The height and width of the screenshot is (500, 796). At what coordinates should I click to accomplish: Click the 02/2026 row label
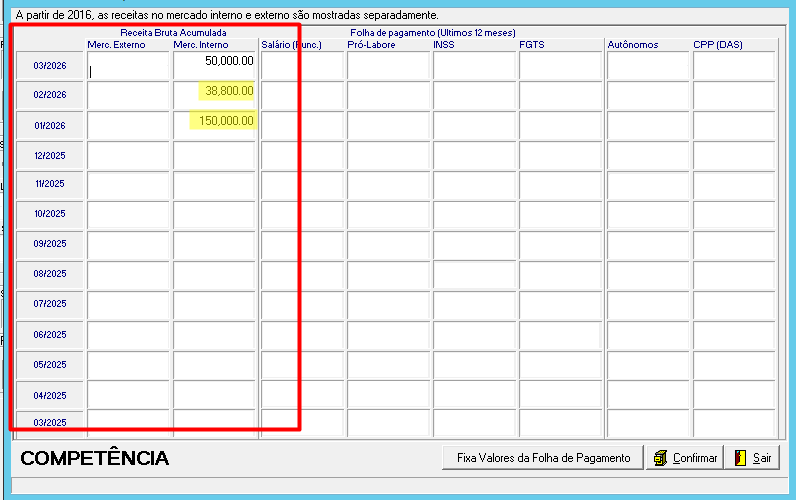50,95
